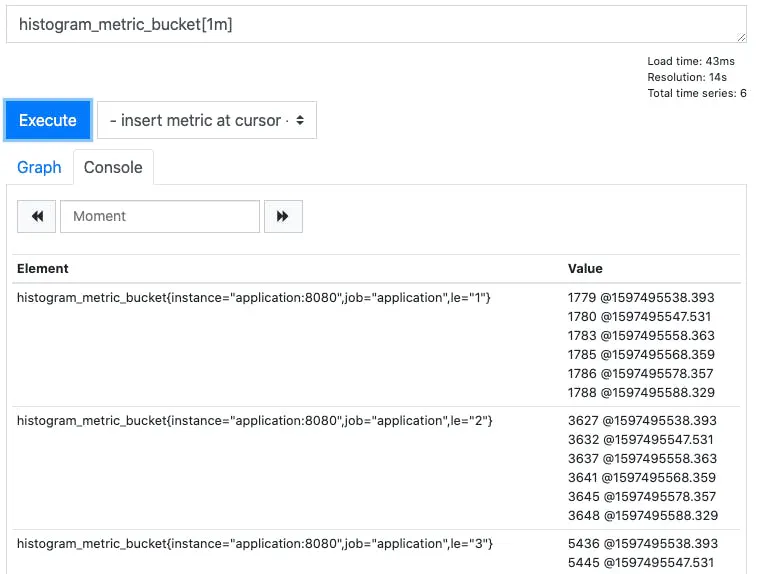Click value 1779 @1597495538.393
Image resolution: width=762 pixels, height=574 pixels.
point(641,297)
